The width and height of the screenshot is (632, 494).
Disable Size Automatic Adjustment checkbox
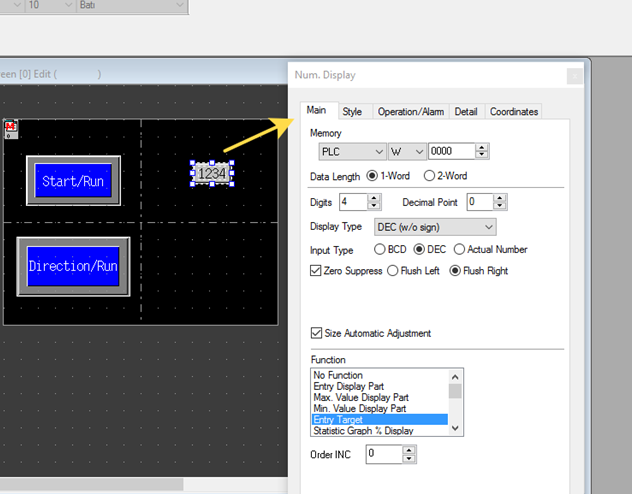coord(317,333)
